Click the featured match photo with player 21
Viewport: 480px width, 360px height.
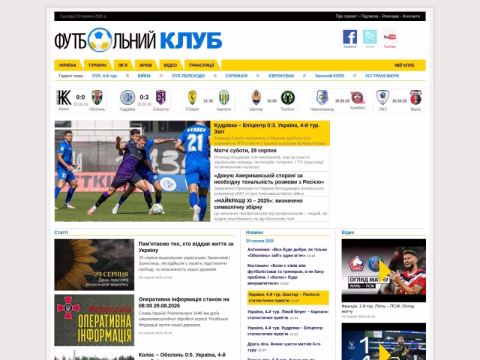coord(132,171)
